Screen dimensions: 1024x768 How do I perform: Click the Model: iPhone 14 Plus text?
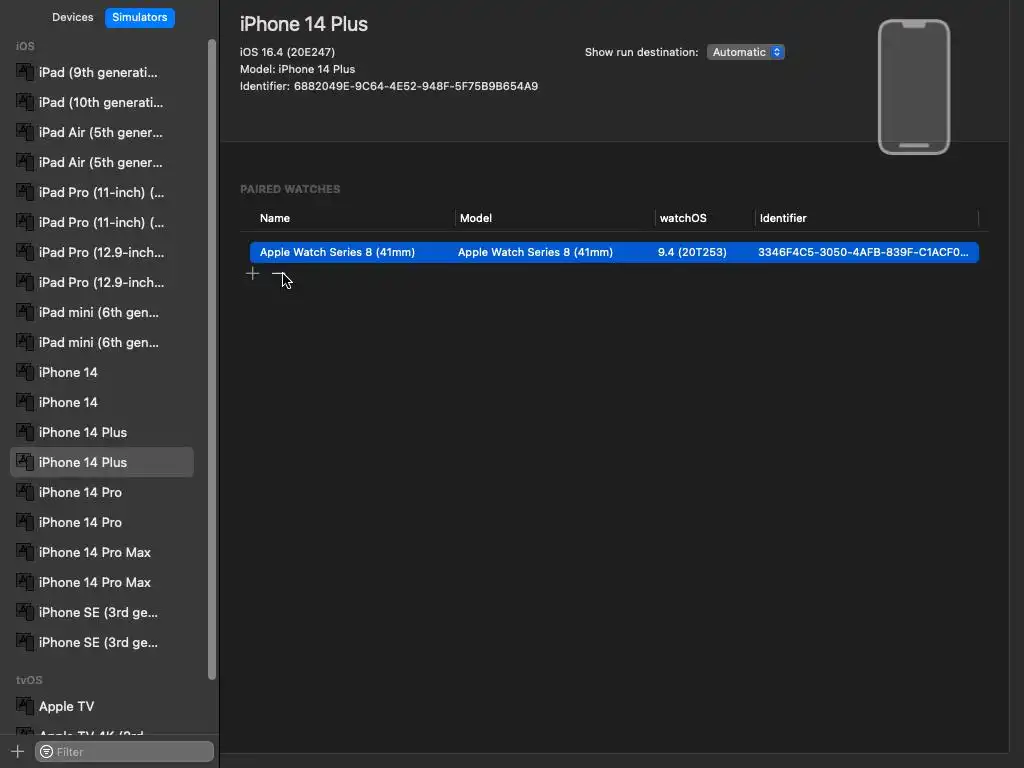click(x=297, y=69)
